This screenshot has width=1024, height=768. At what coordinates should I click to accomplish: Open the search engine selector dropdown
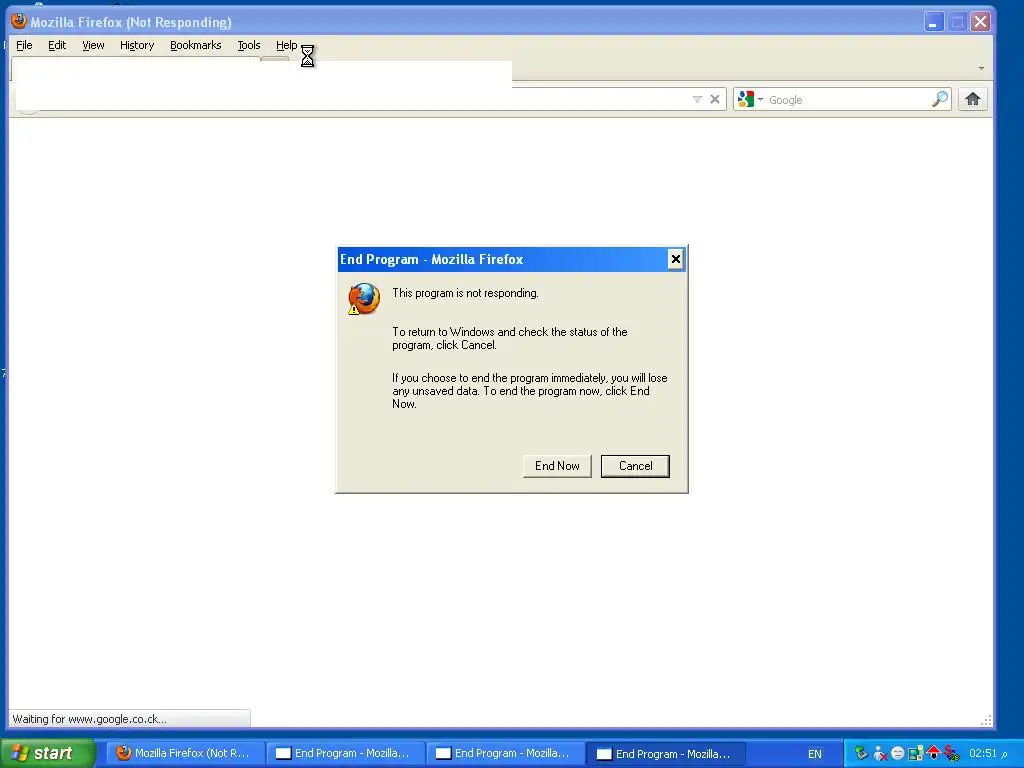750,99
